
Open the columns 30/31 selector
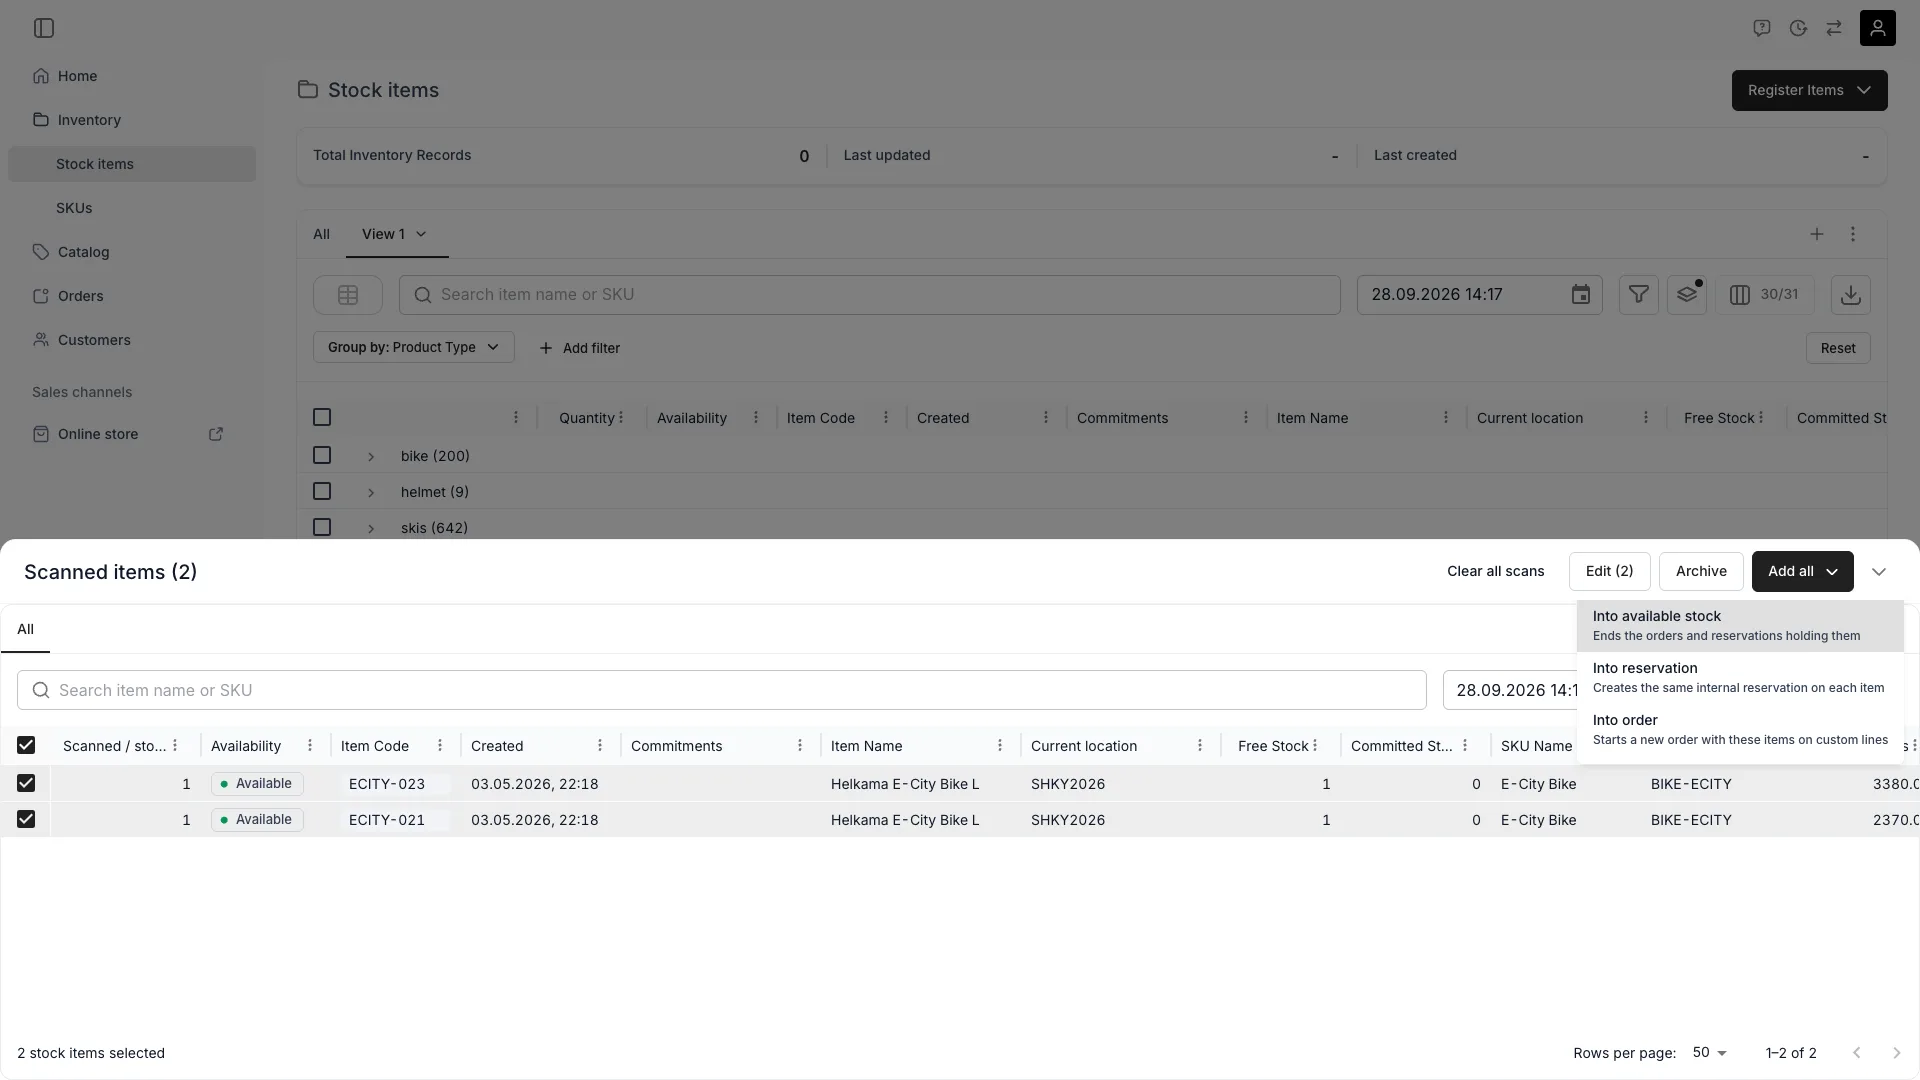coord(1765,295)
